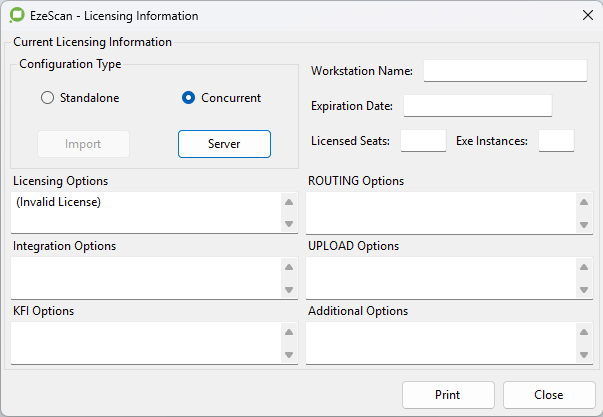
Task: Close the Licensing Information dialog with the X
Action: pos(588,15)
